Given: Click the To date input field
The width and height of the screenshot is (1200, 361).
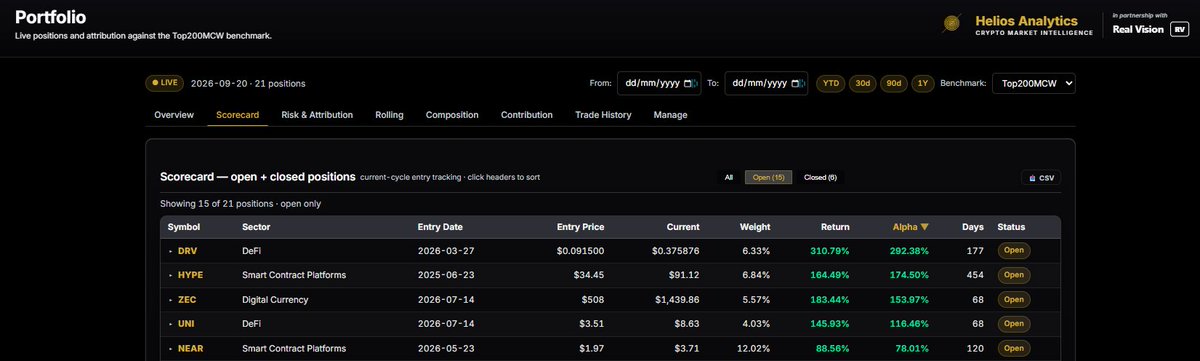Looking at the screenshot, I should [x=765, y=83].
